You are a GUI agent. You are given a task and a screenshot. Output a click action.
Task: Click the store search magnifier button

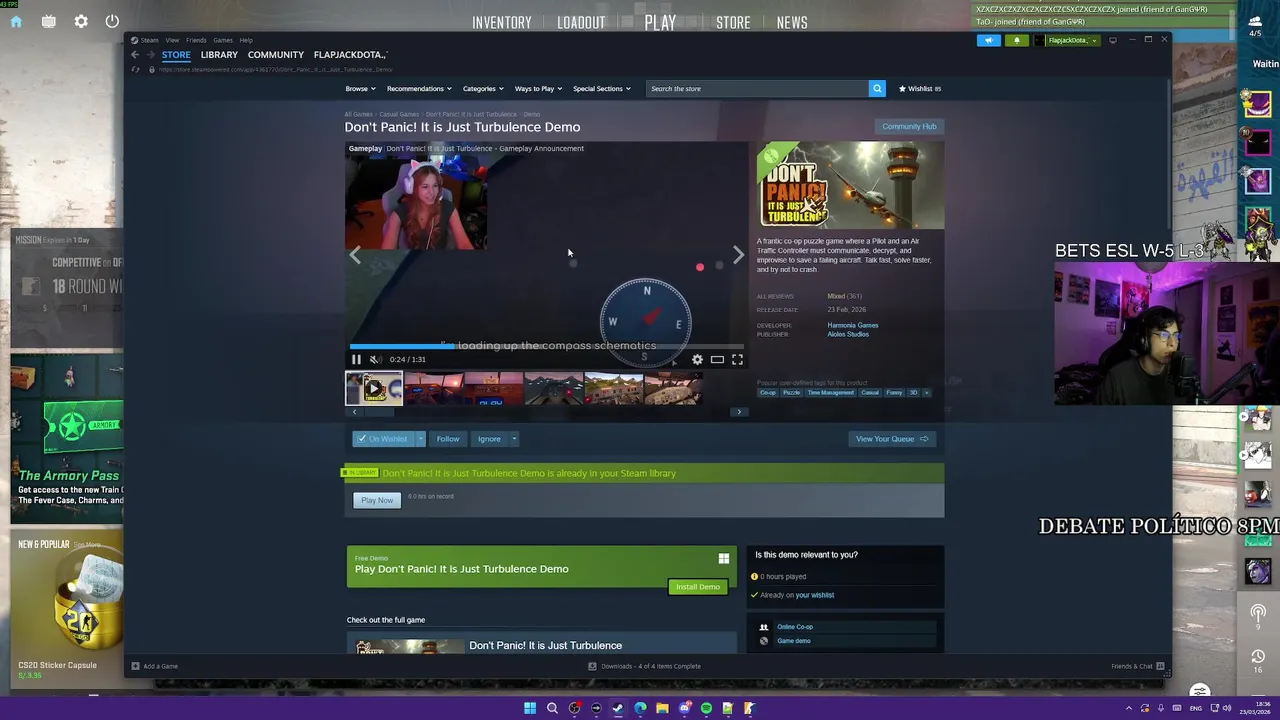tap(877, 88)
